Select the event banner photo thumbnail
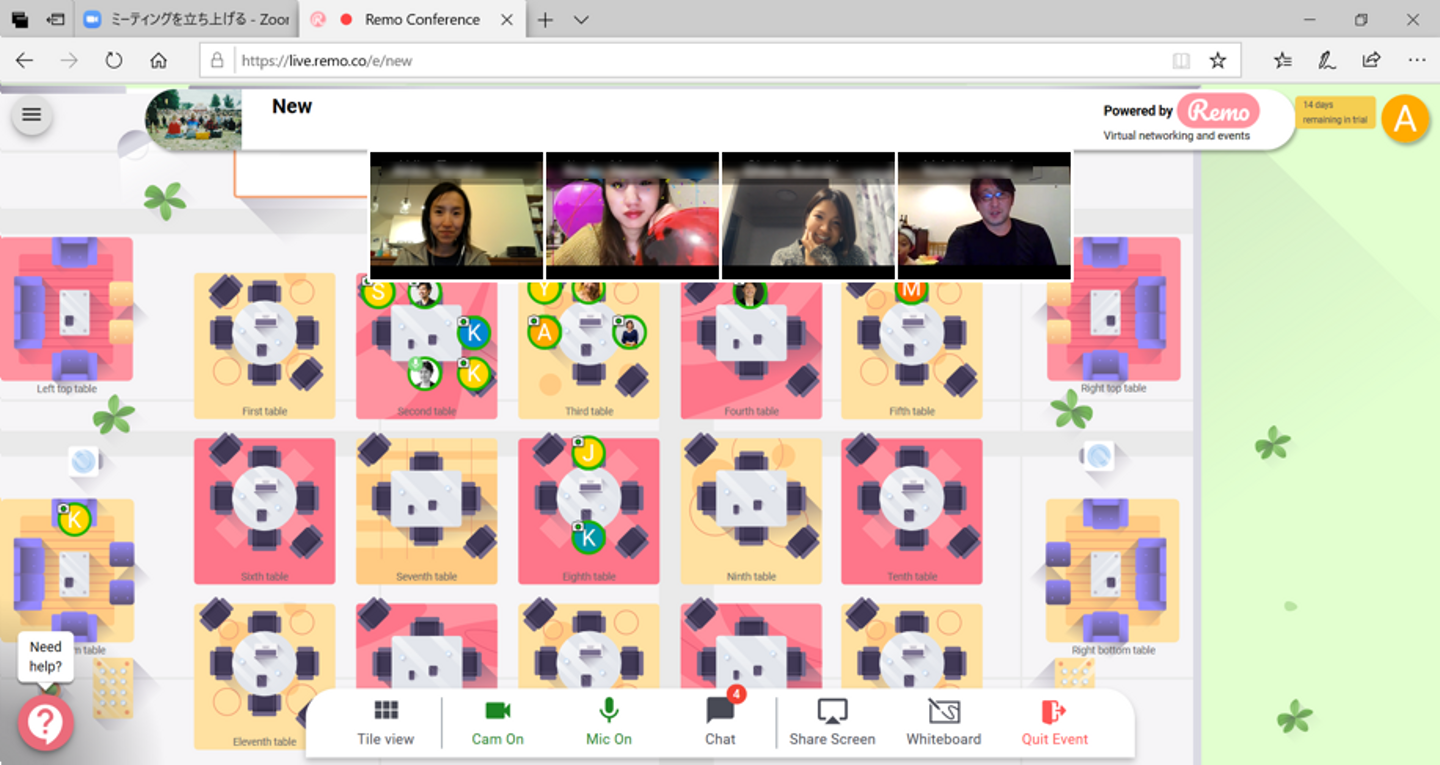 [x=193, y=120]
